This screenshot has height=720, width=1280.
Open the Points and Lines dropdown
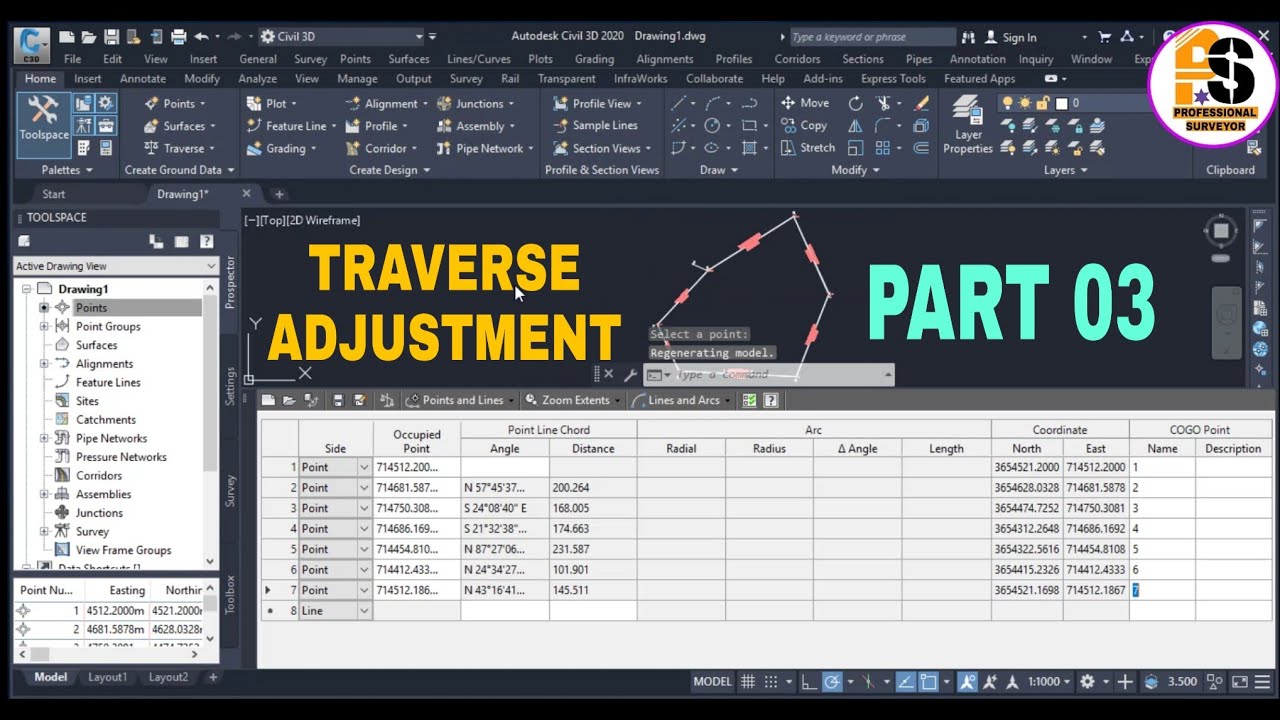[x=461, y=400]
